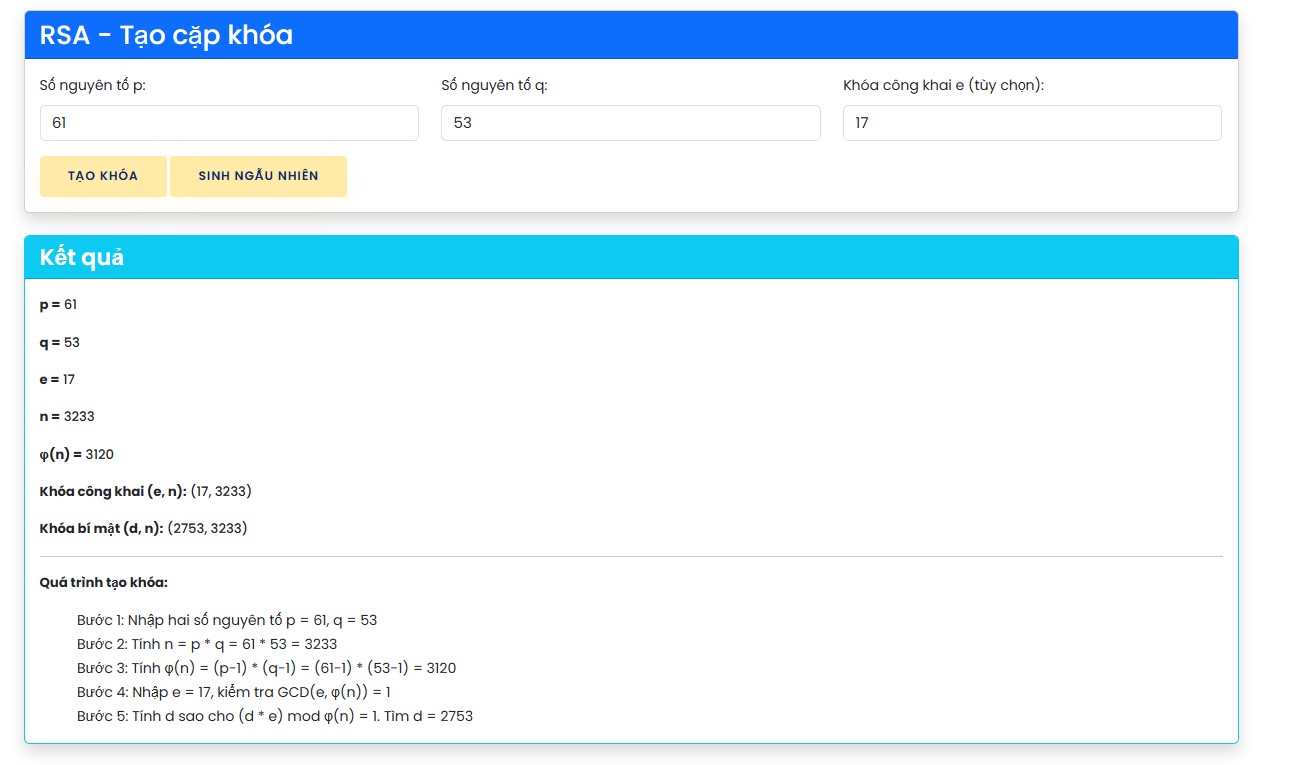Click the 'Quá trình tạo khóa:' heading
This screenshot has width=1301, height=765.
pos(104,582)
